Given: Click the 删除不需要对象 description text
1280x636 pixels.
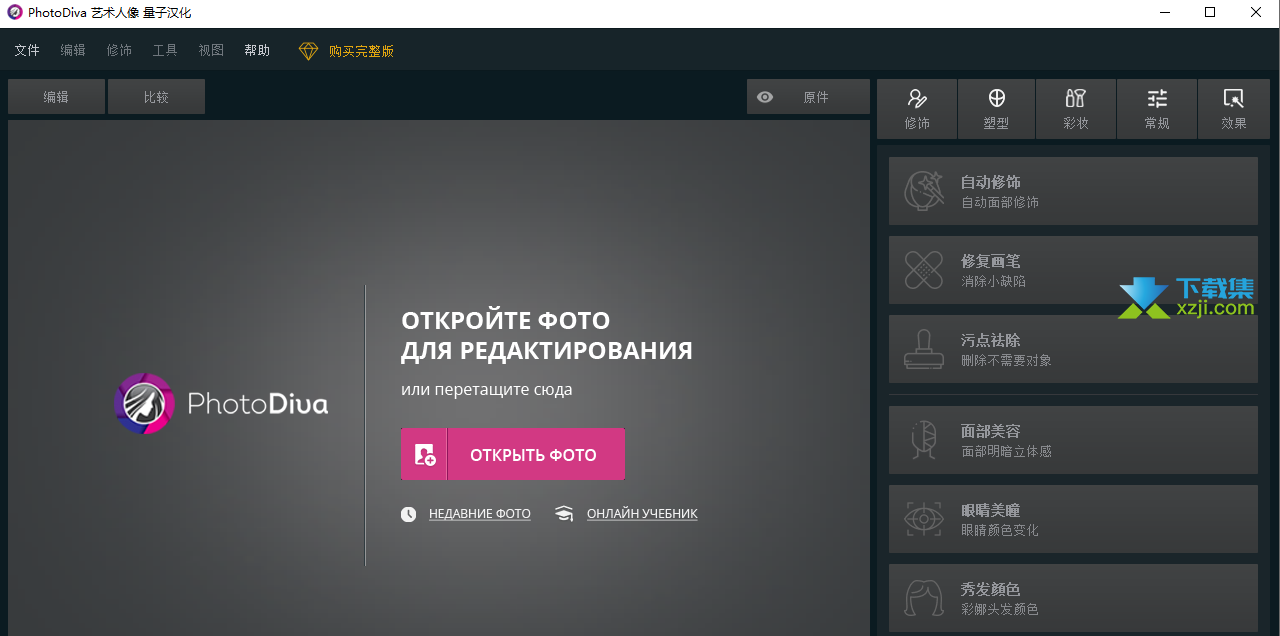Looking at the screenshot, I should tap(1006, 360).
